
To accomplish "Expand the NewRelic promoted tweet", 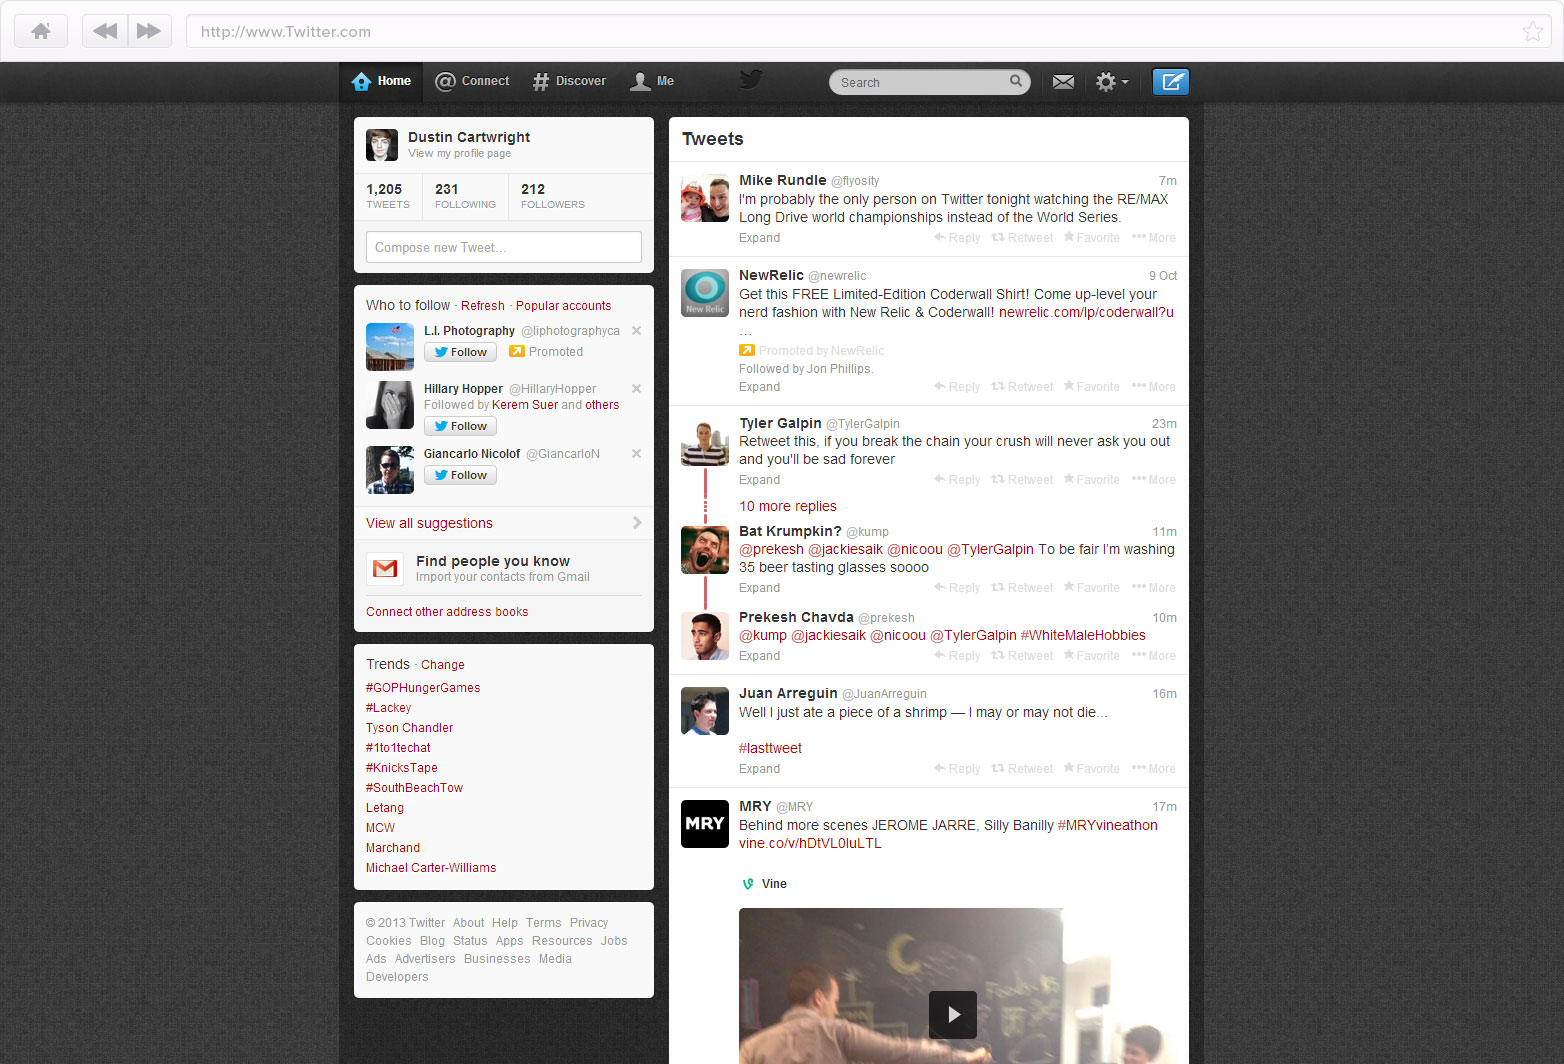I will [x=759, y=387].
